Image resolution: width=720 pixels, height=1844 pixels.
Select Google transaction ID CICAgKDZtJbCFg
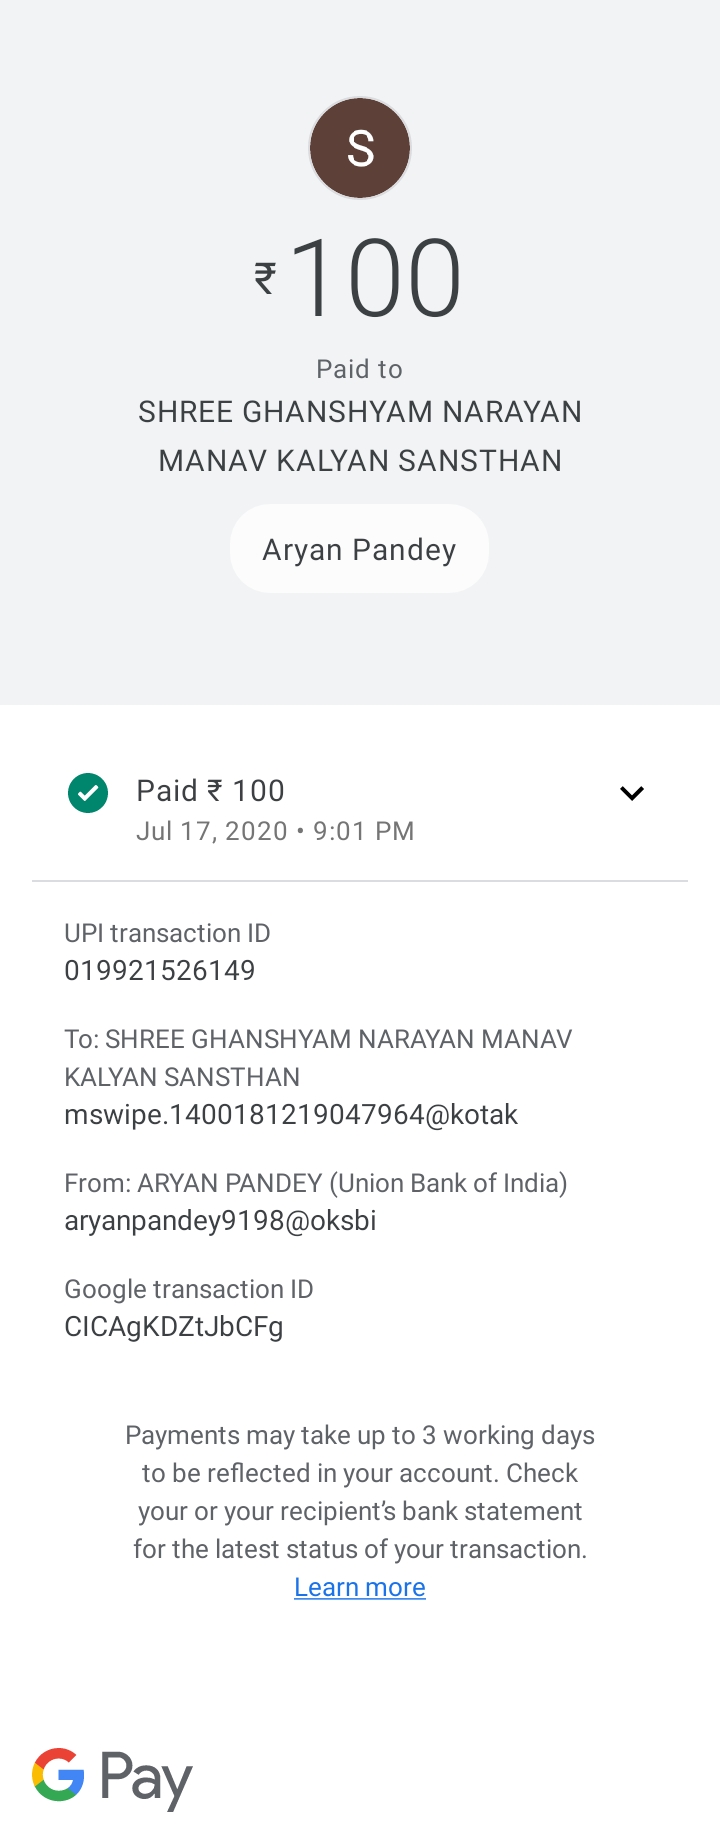click(x=174, y=1326)
